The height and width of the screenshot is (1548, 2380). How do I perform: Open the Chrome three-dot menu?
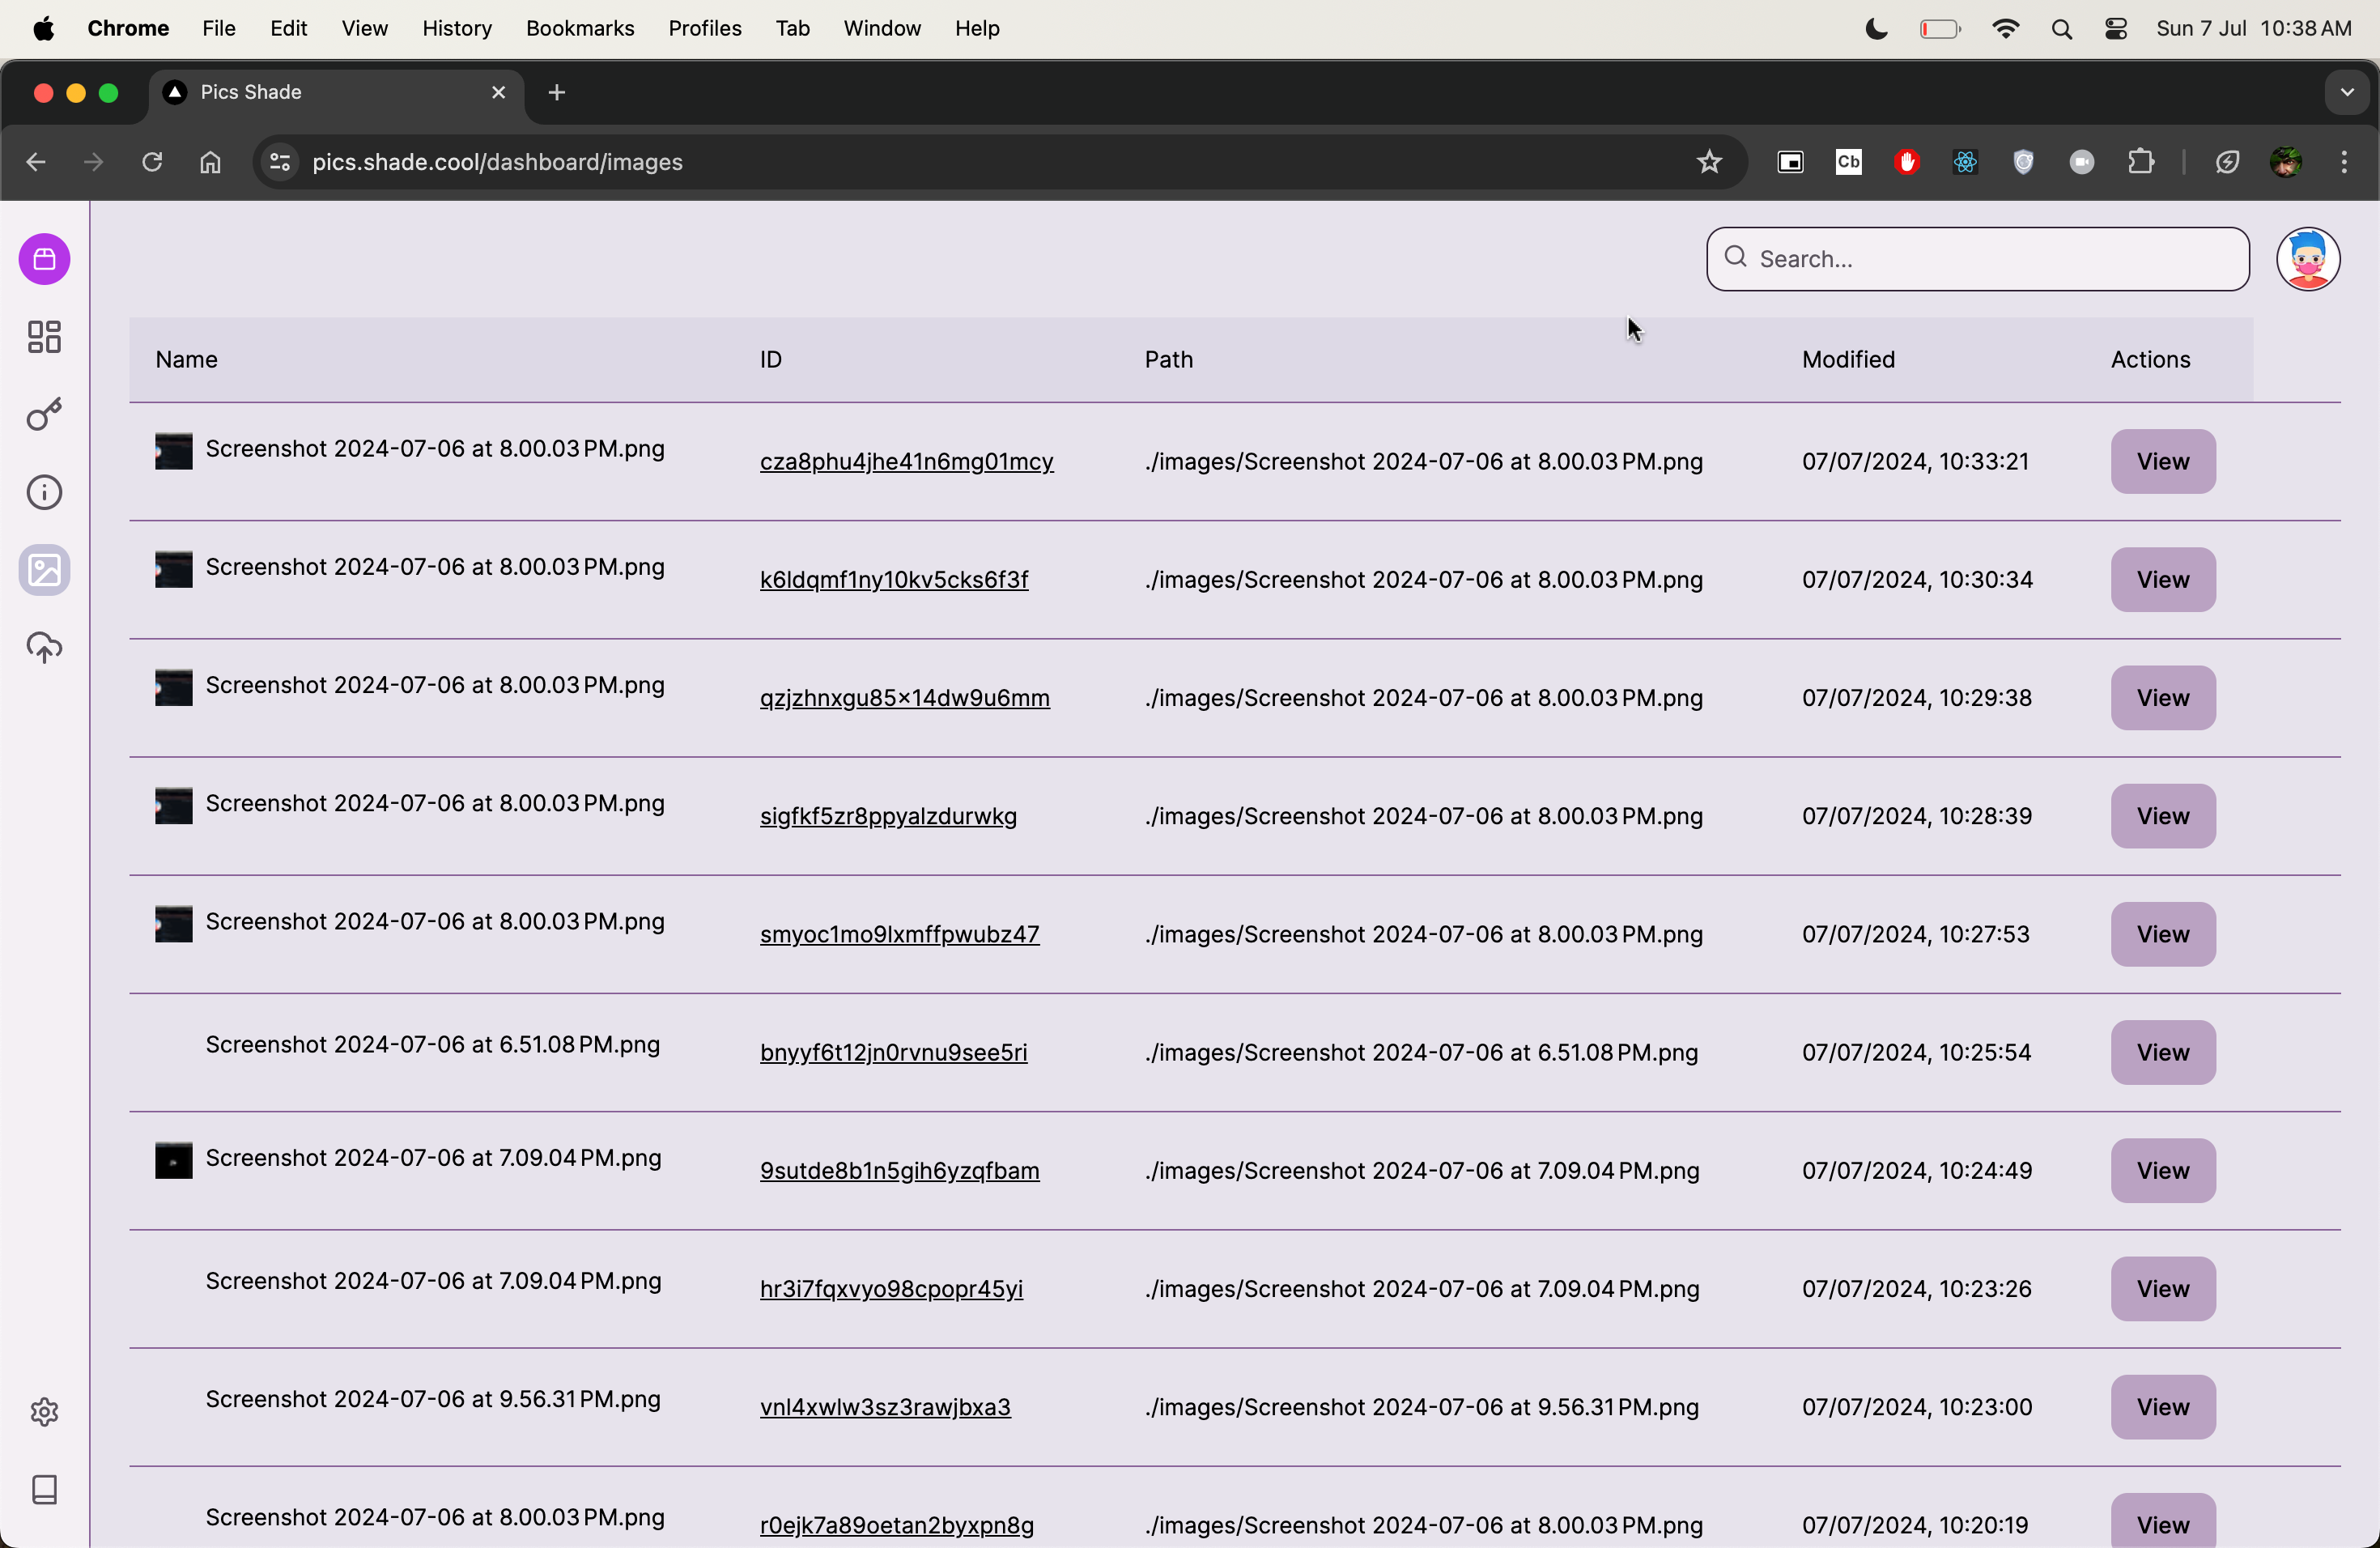(2344, 162)
